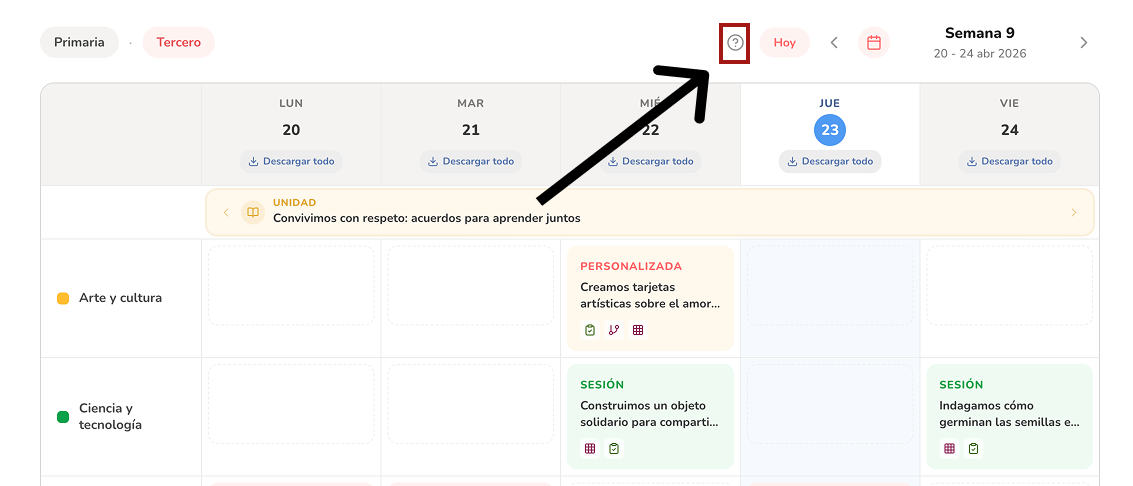Click the grid icon on Wednesday's Sesión card
Image resolution: width=1133 pixels, height=486 pixels.
coord(590,449)
